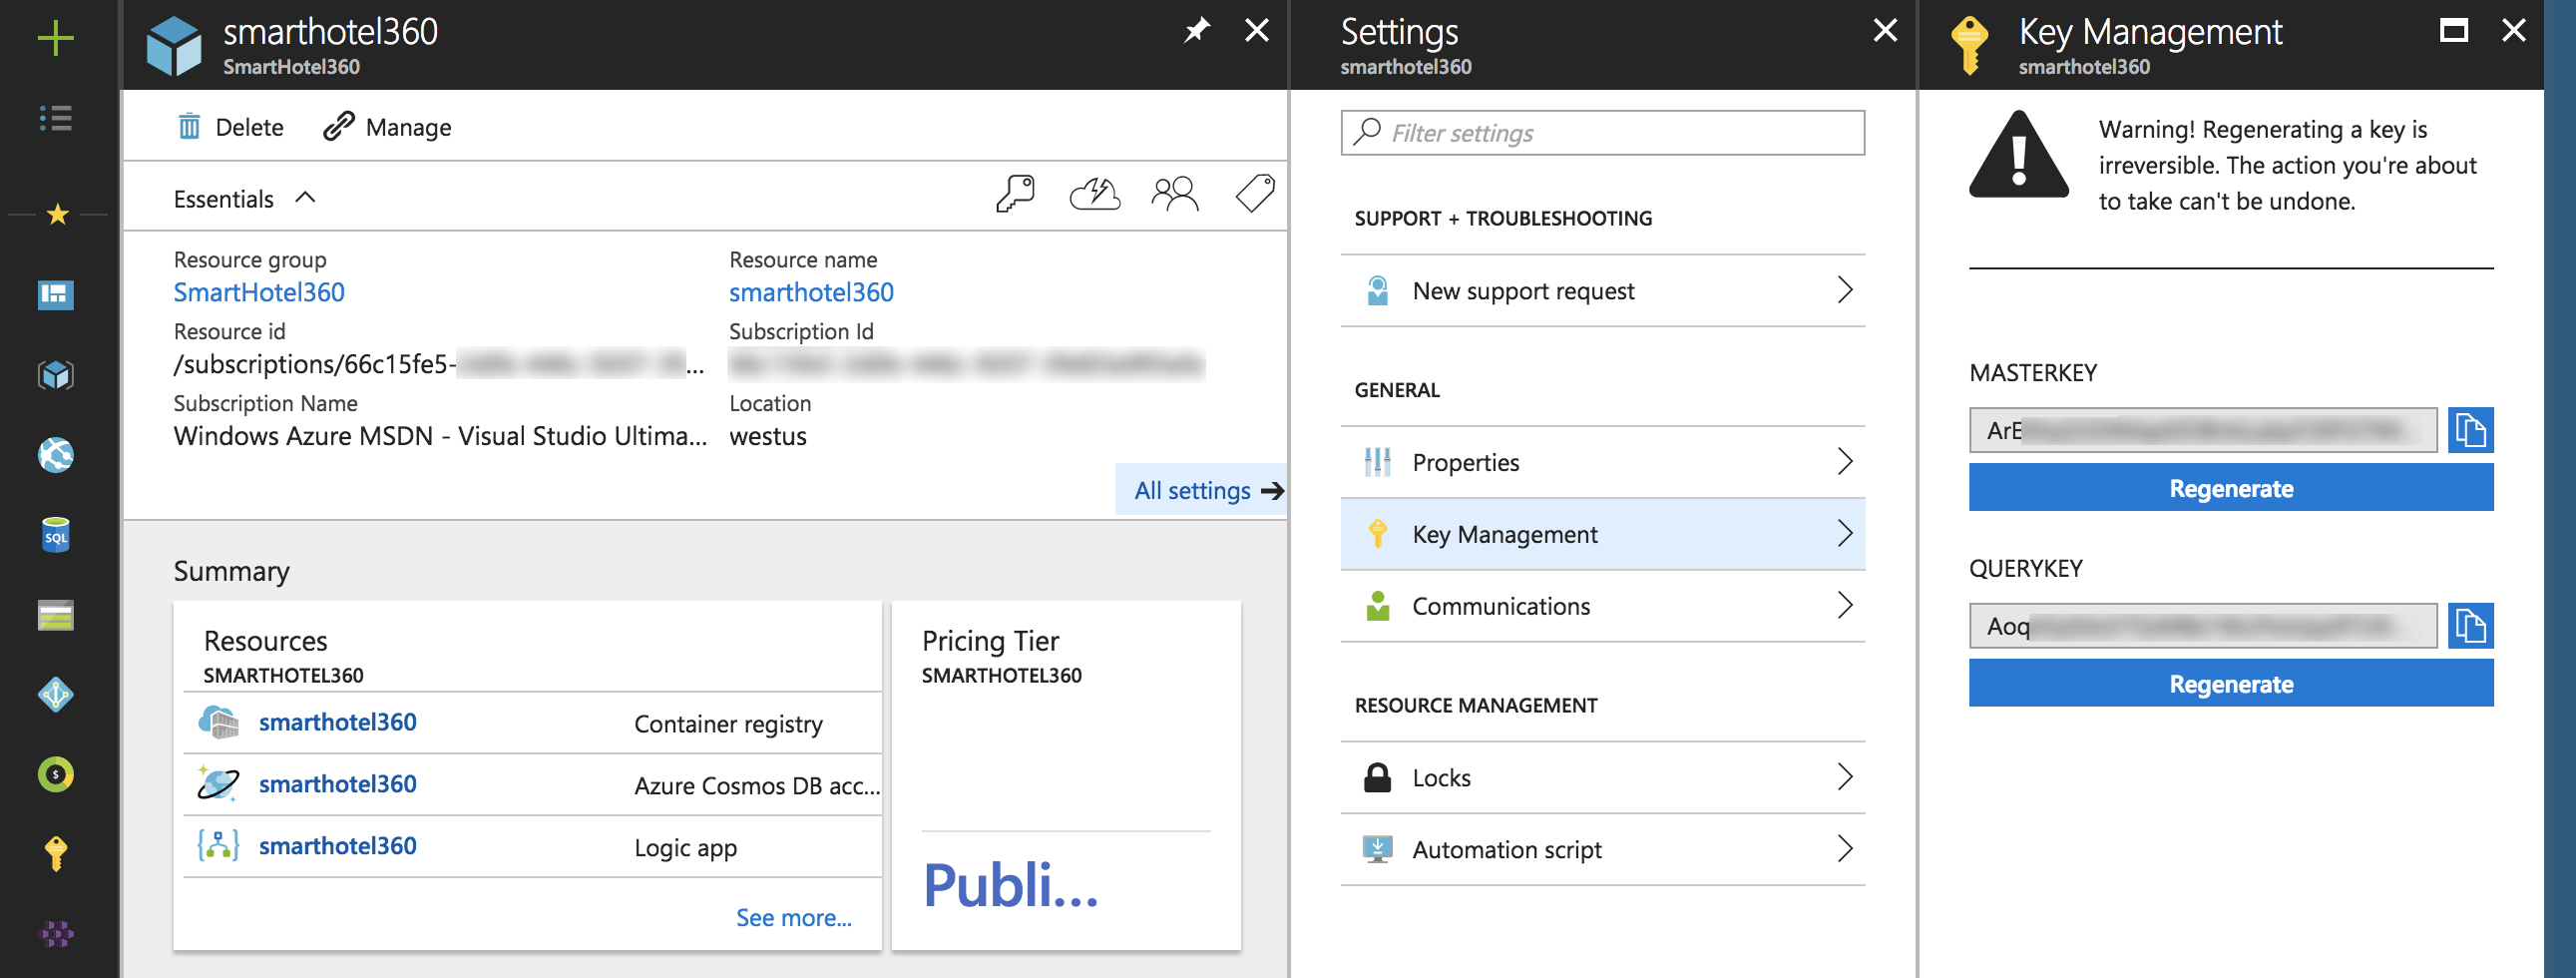The image size is (2576, 978).
Task: Open Communications settings item
Action: coord(1602,606)
